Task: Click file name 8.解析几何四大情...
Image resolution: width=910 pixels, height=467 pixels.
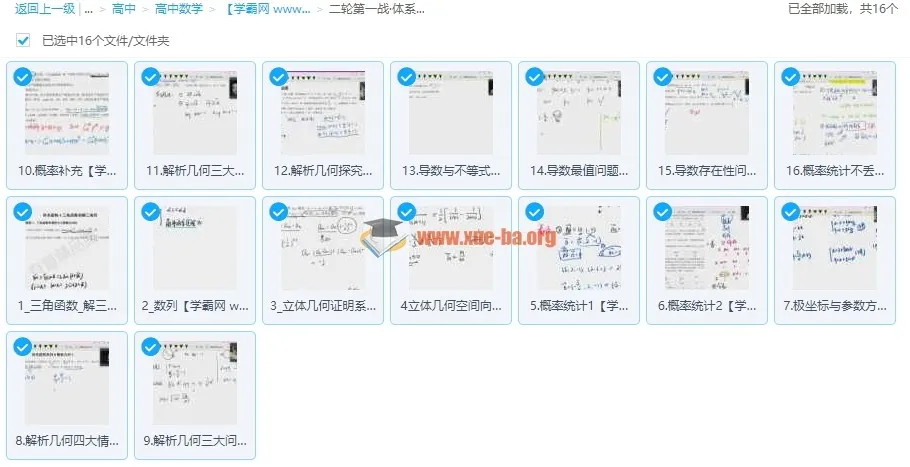Action: click(x=67, y=441)
